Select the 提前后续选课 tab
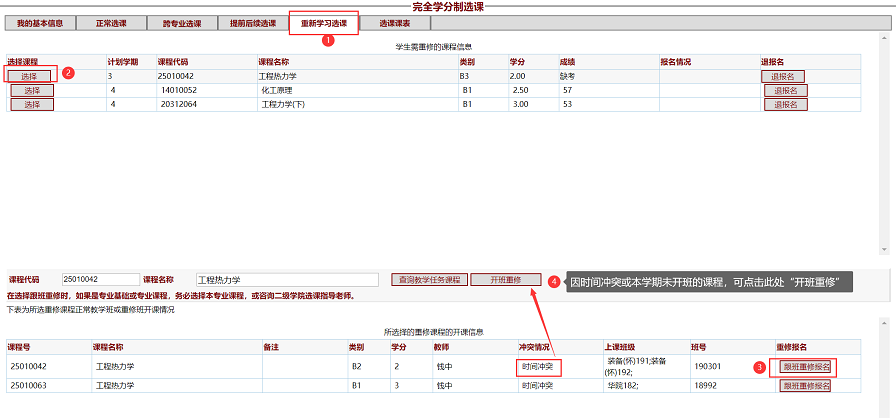 [253, 23]
